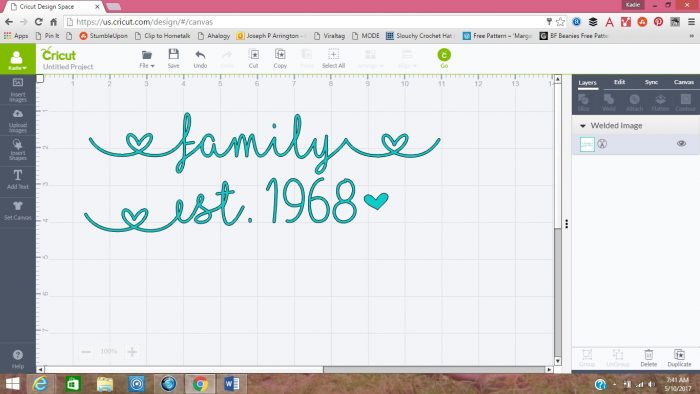Click the Cricut logo

[x=58, y=54]
